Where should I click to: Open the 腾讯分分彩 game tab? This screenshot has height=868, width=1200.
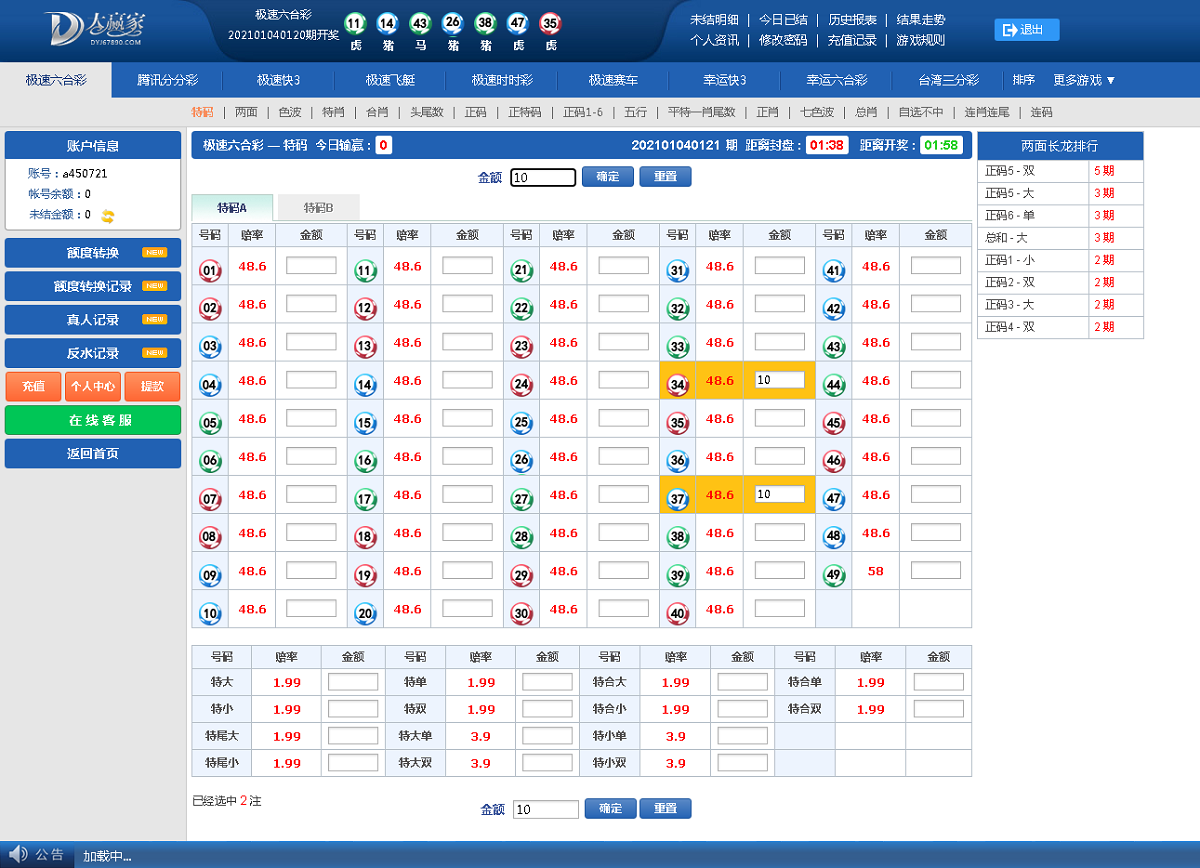coord(167,80)
